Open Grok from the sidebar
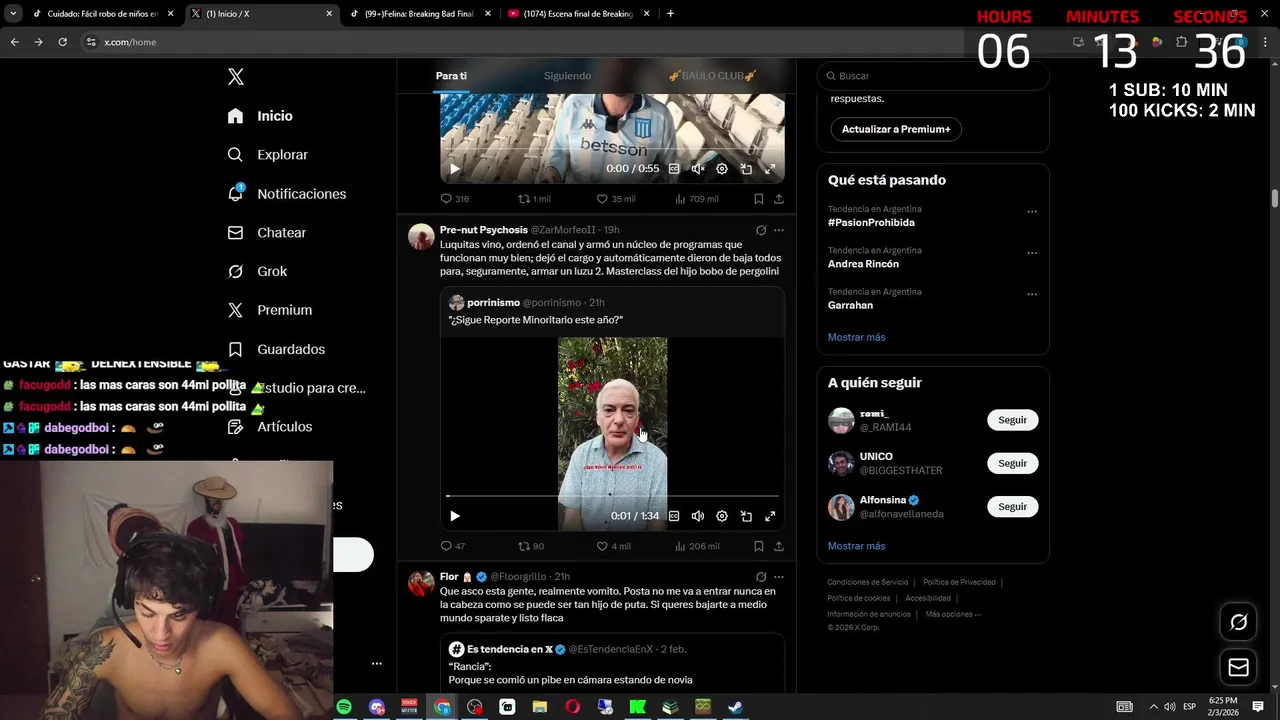Screen dimensions: 1280x720 click(x=257, y=271)
